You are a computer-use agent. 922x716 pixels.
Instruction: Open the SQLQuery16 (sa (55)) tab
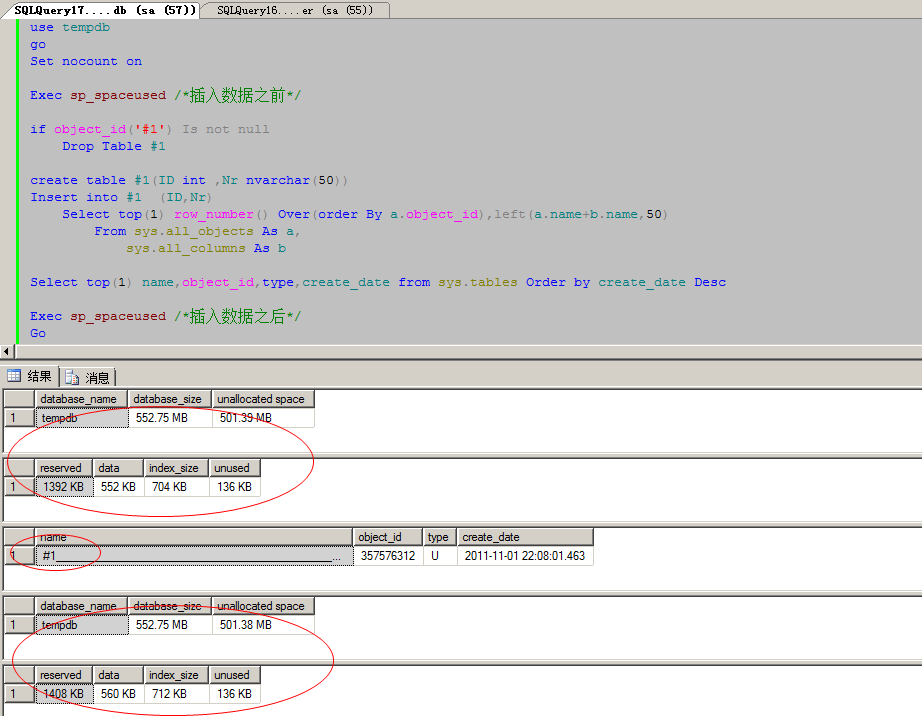point(294,10)
